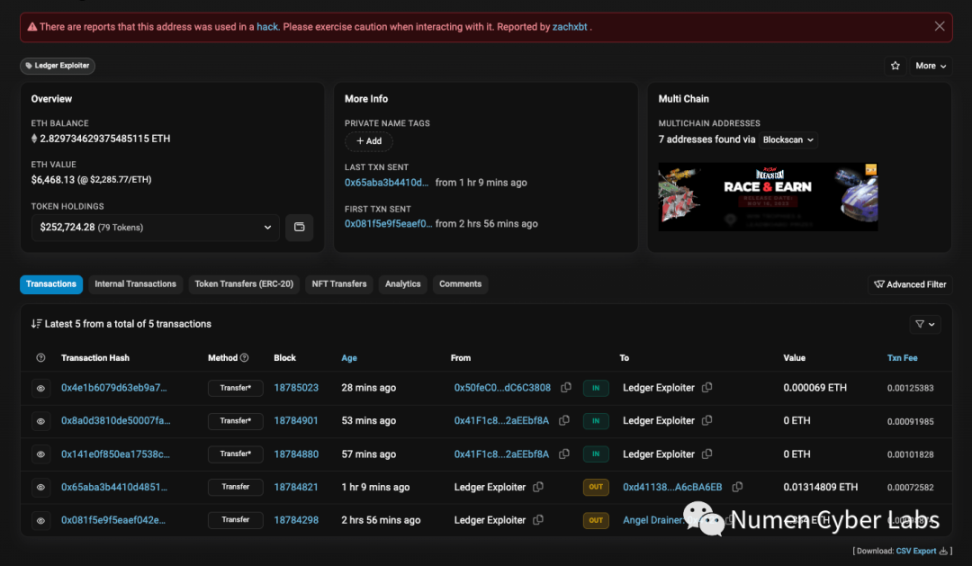Screen dimensions: 972x566
Task: Copy To address in 28 mins ago row
Action: click(707, 387)
